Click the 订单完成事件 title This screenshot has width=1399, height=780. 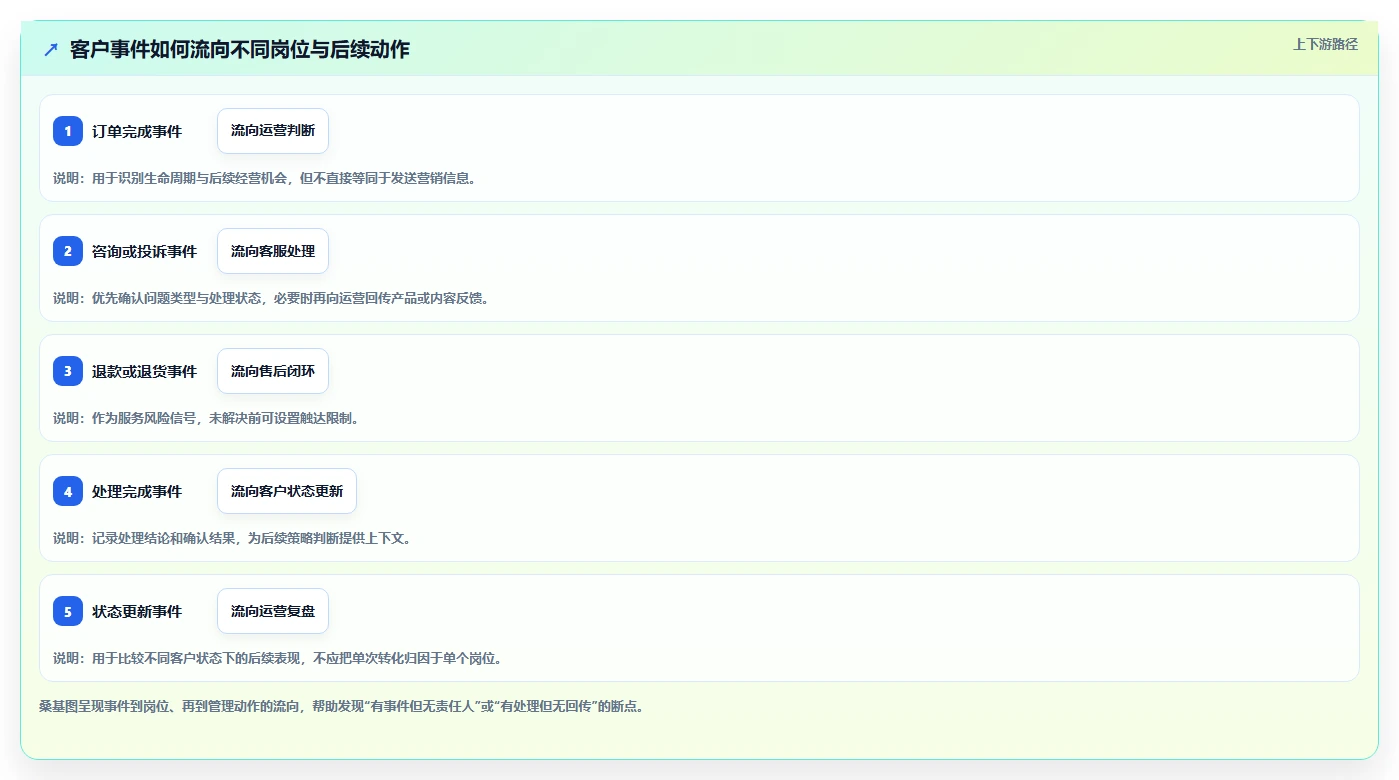137,132
